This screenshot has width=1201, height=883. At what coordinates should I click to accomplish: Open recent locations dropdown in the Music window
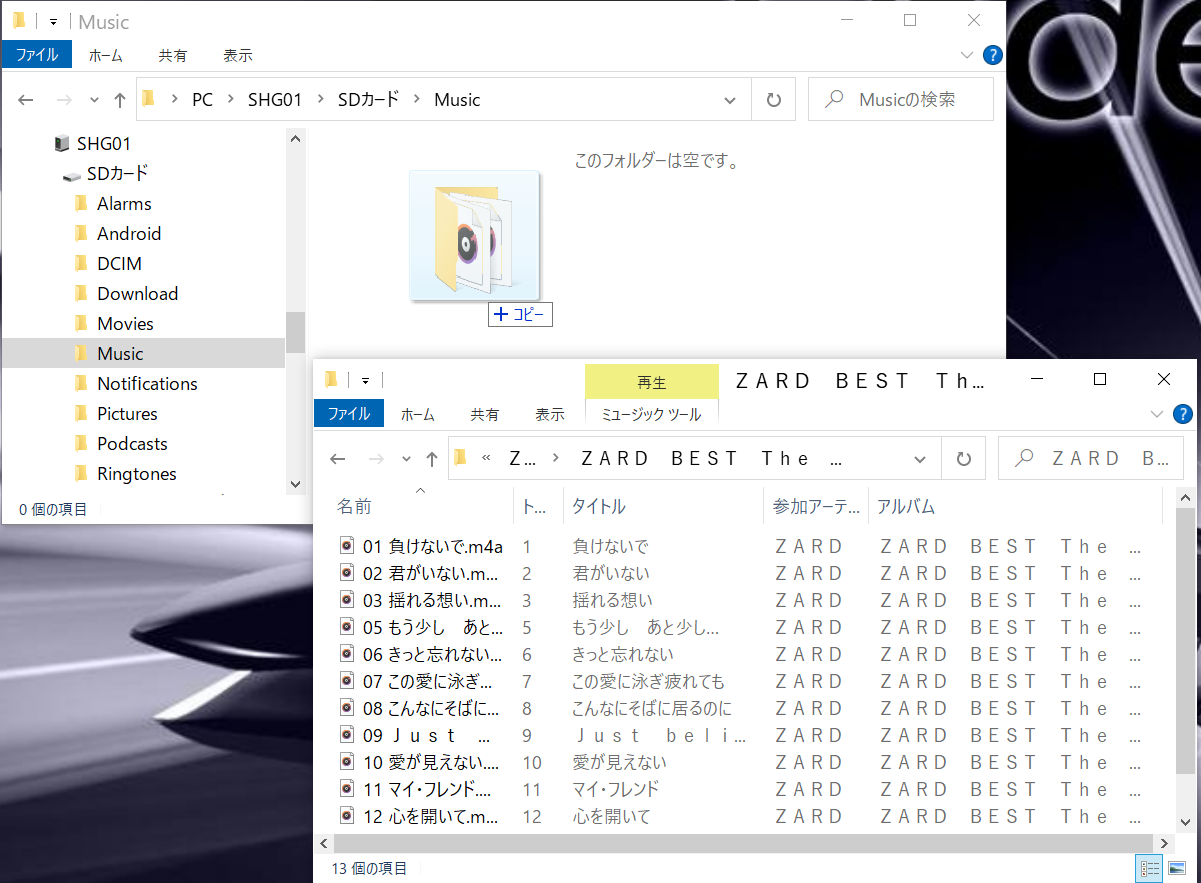[x=94, y=100]
